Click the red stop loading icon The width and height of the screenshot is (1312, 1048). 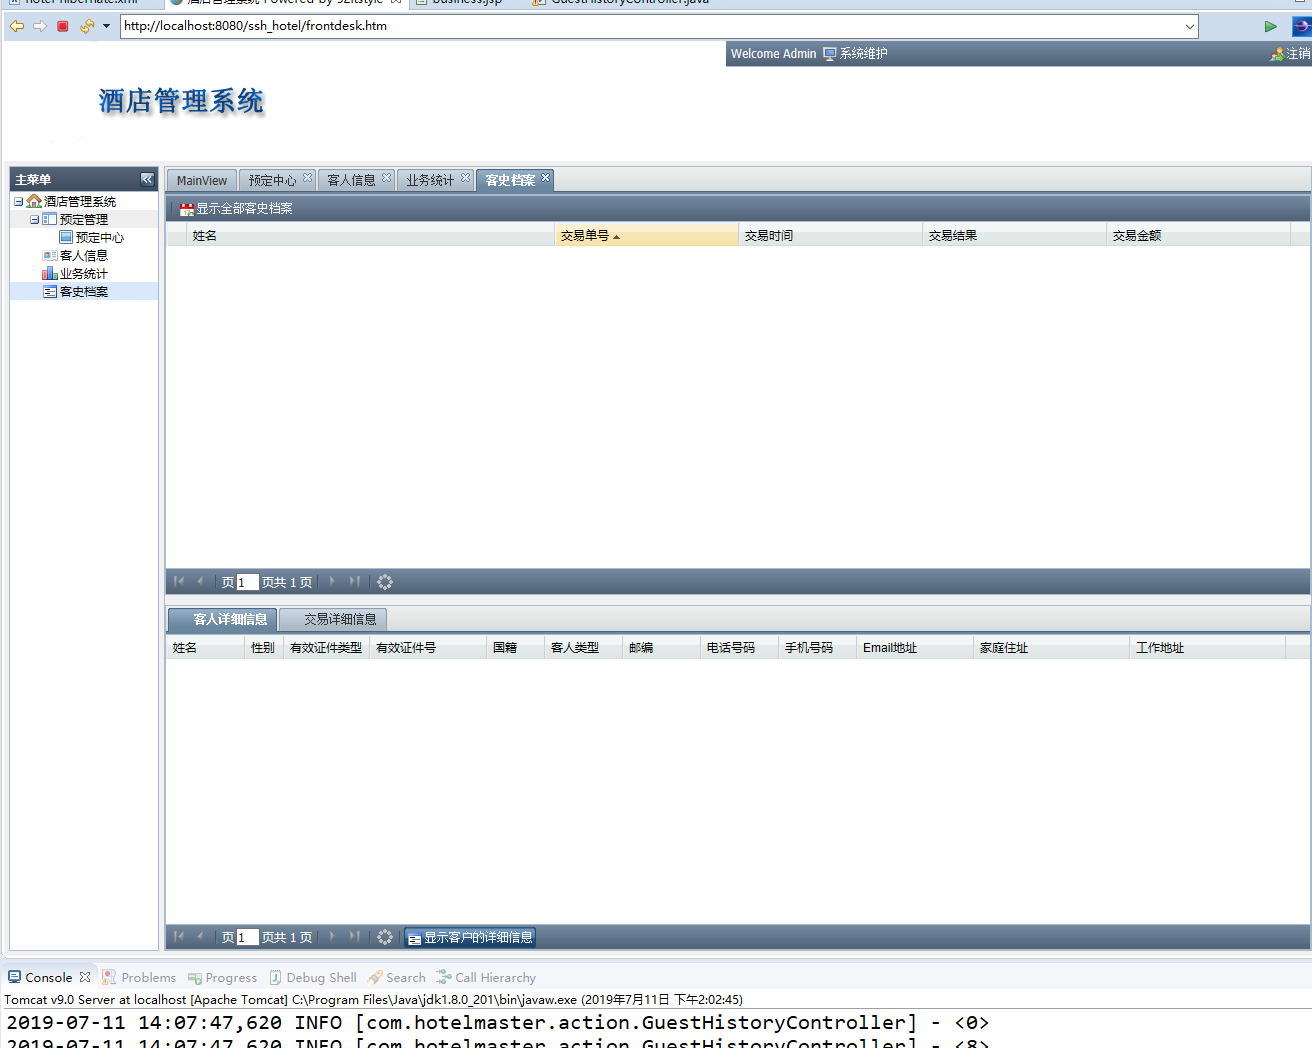click(63, 26)
